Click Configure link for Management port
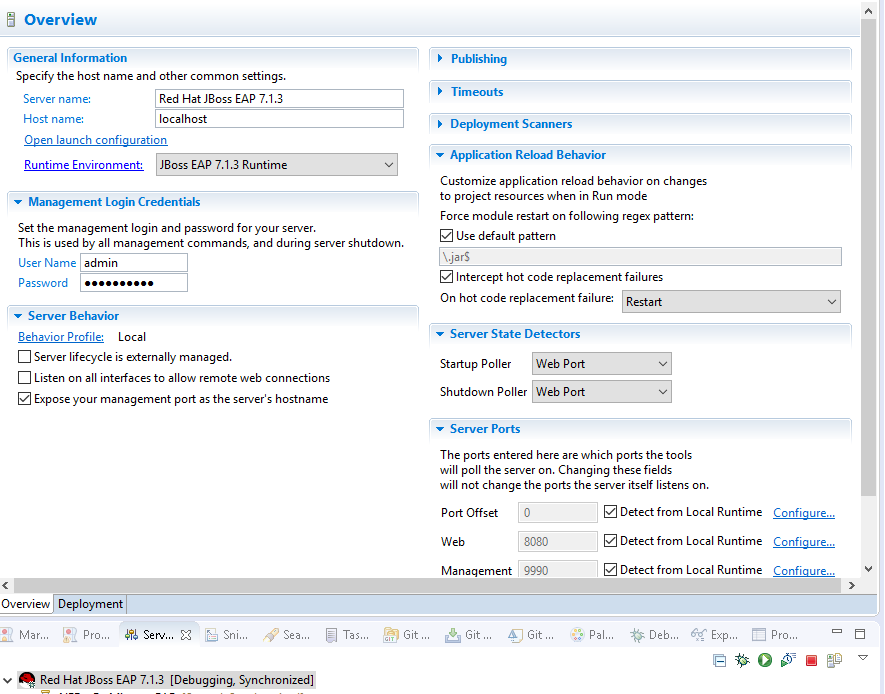Image resolution: width=885 pixels, height=694 pixels. [804, 570]
